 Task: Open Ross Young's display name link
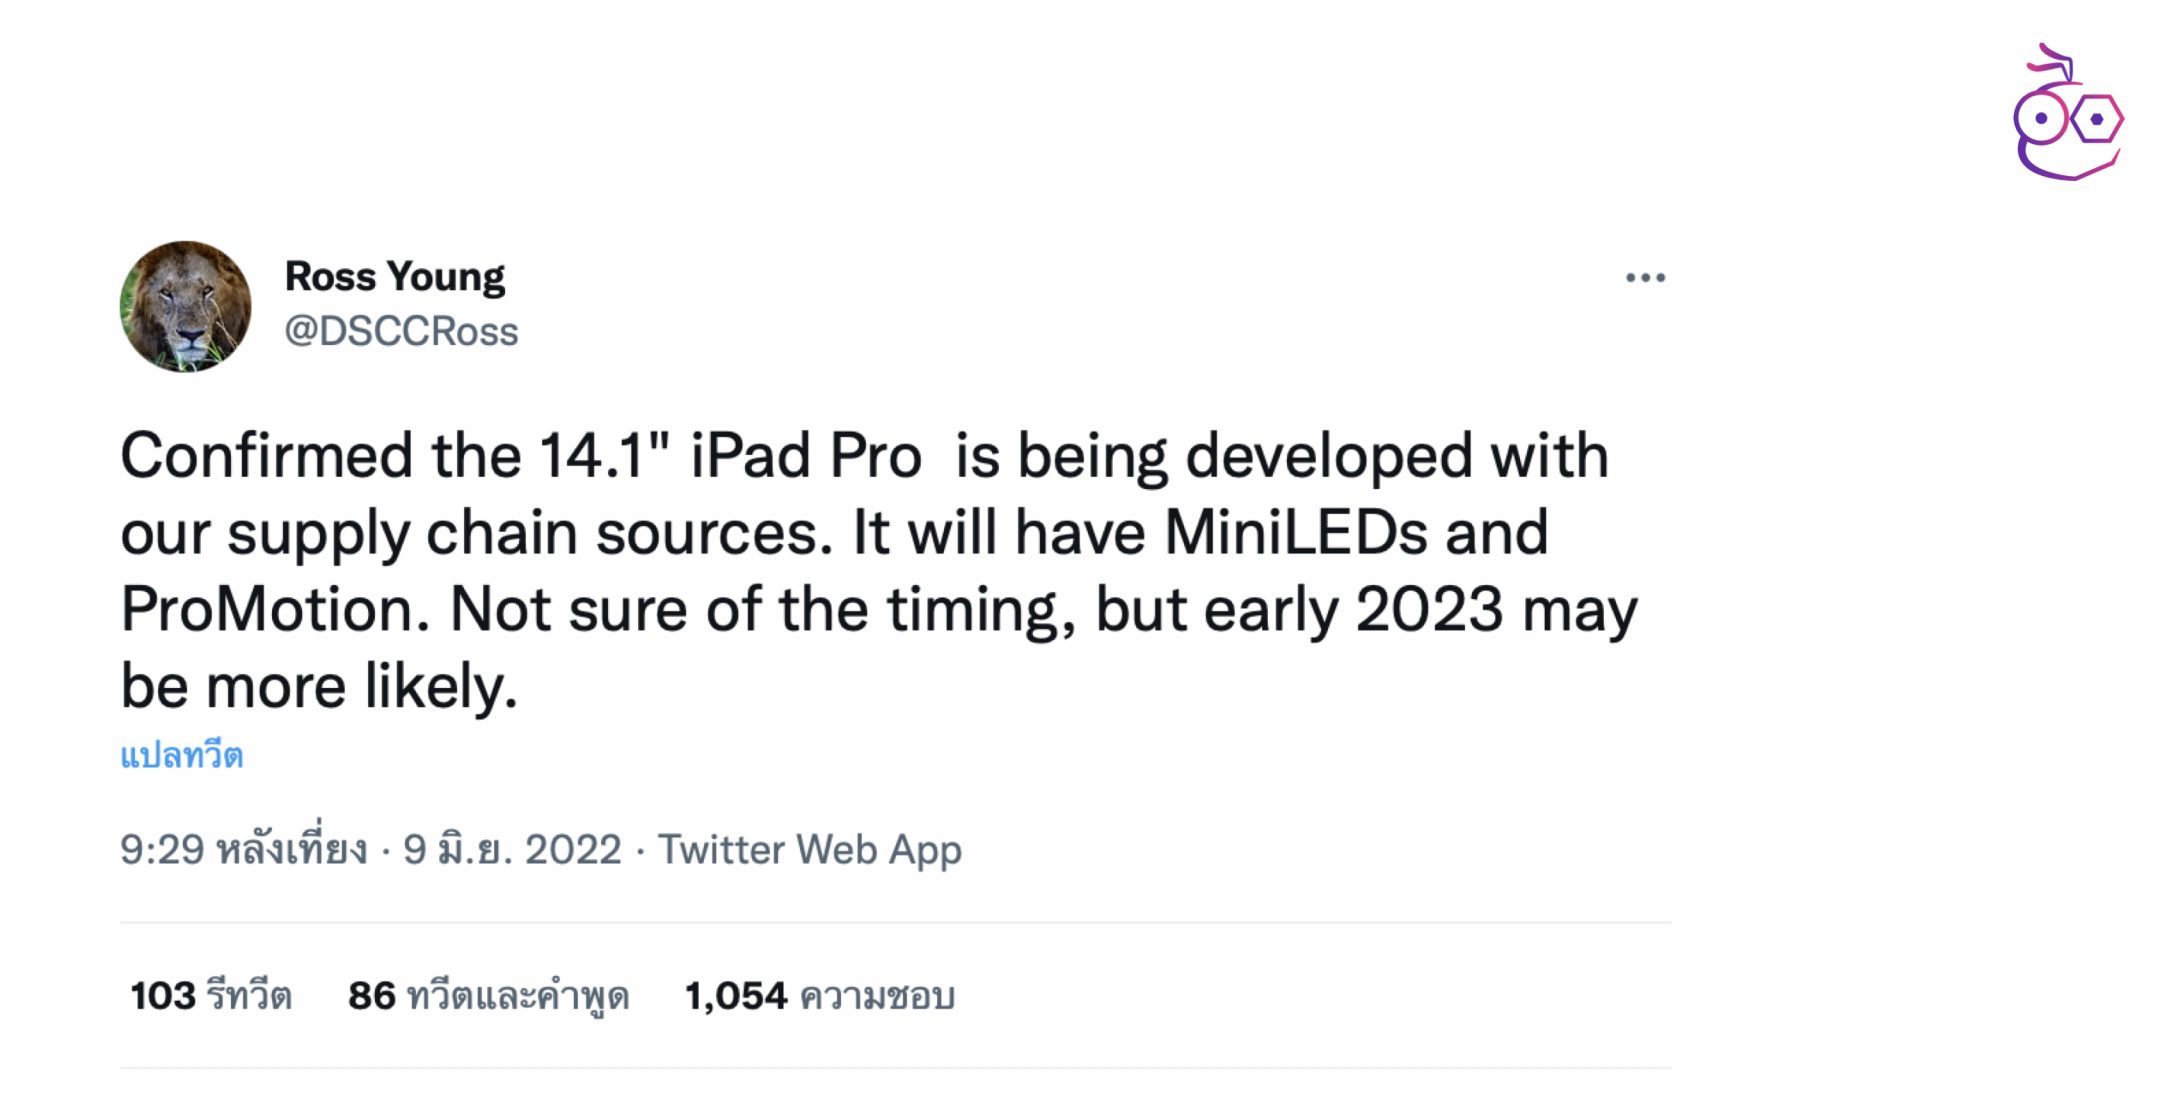tap(395, 276)
